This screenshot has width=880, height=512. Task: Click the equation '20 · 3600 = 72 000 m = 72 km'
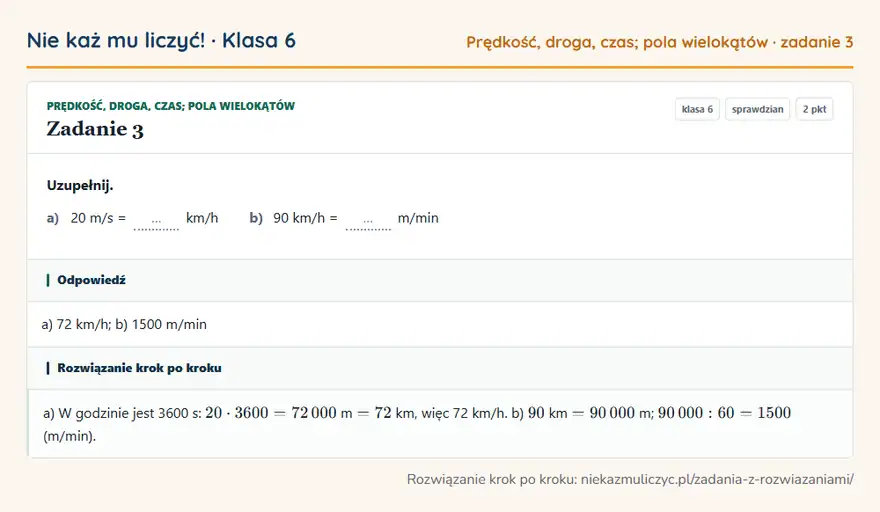(310, 413)
